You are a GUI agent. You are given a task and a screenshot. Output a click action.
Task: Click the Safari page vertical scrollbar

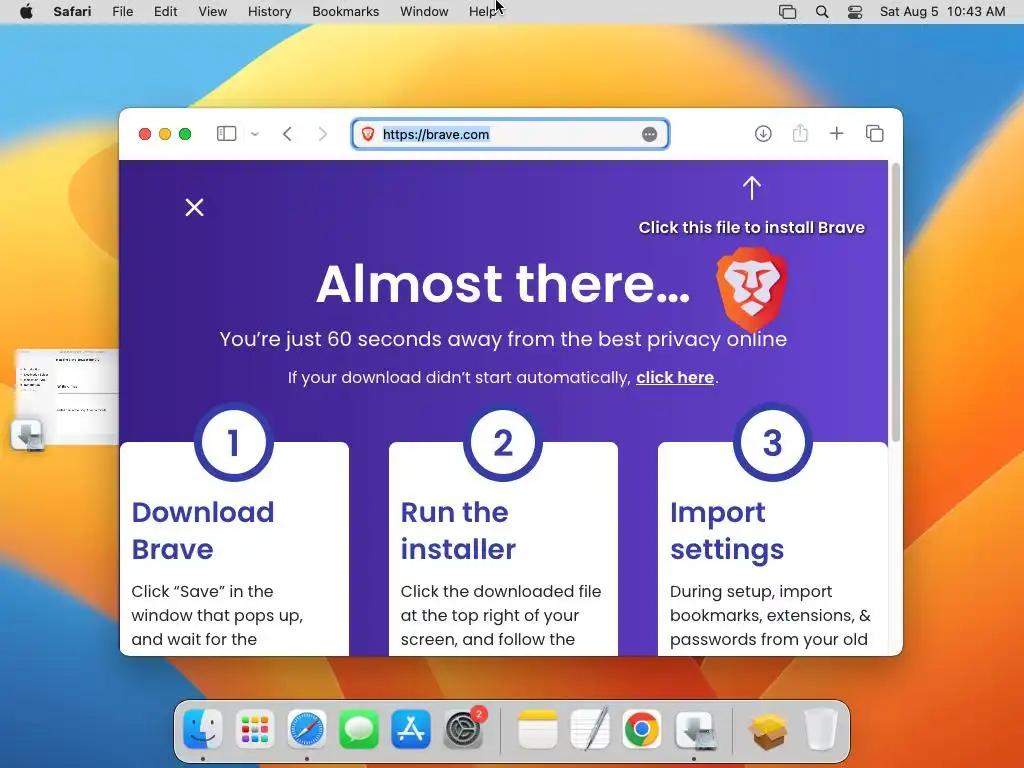coord(895,302)
